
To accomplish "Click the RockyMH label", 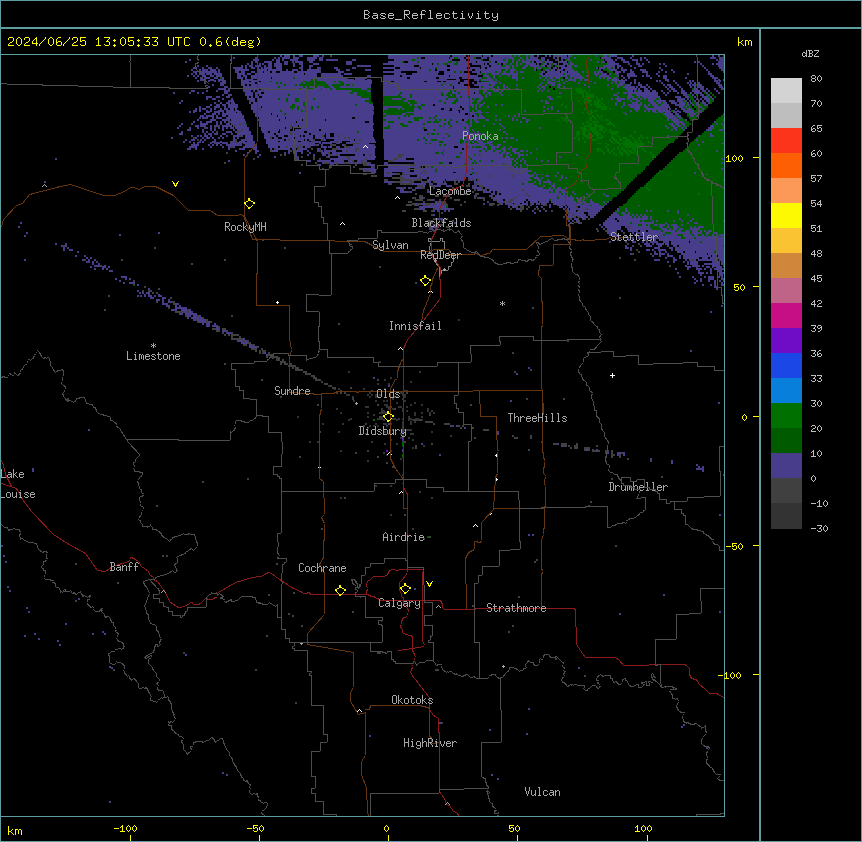I will tap(245, 227).
